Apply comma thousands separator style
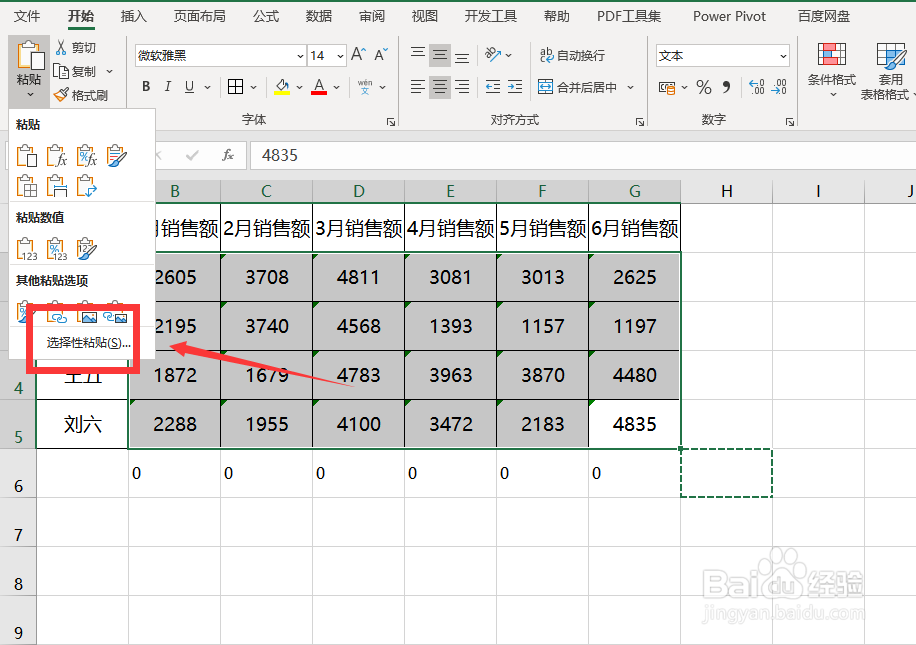 (x=726, y=88)
